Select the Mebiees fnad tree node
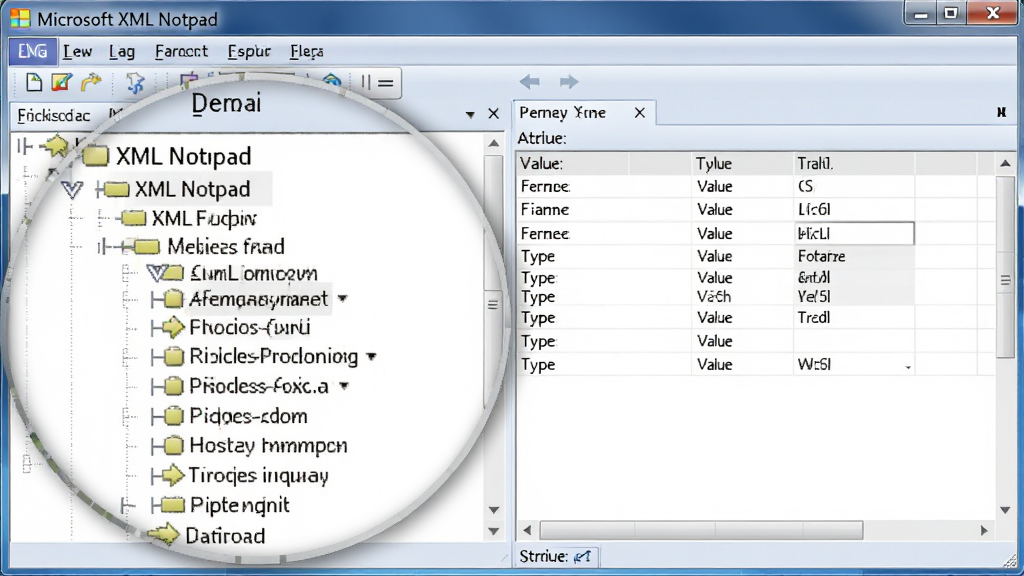Screen dimensions: 1024x576 pos(226,246)
